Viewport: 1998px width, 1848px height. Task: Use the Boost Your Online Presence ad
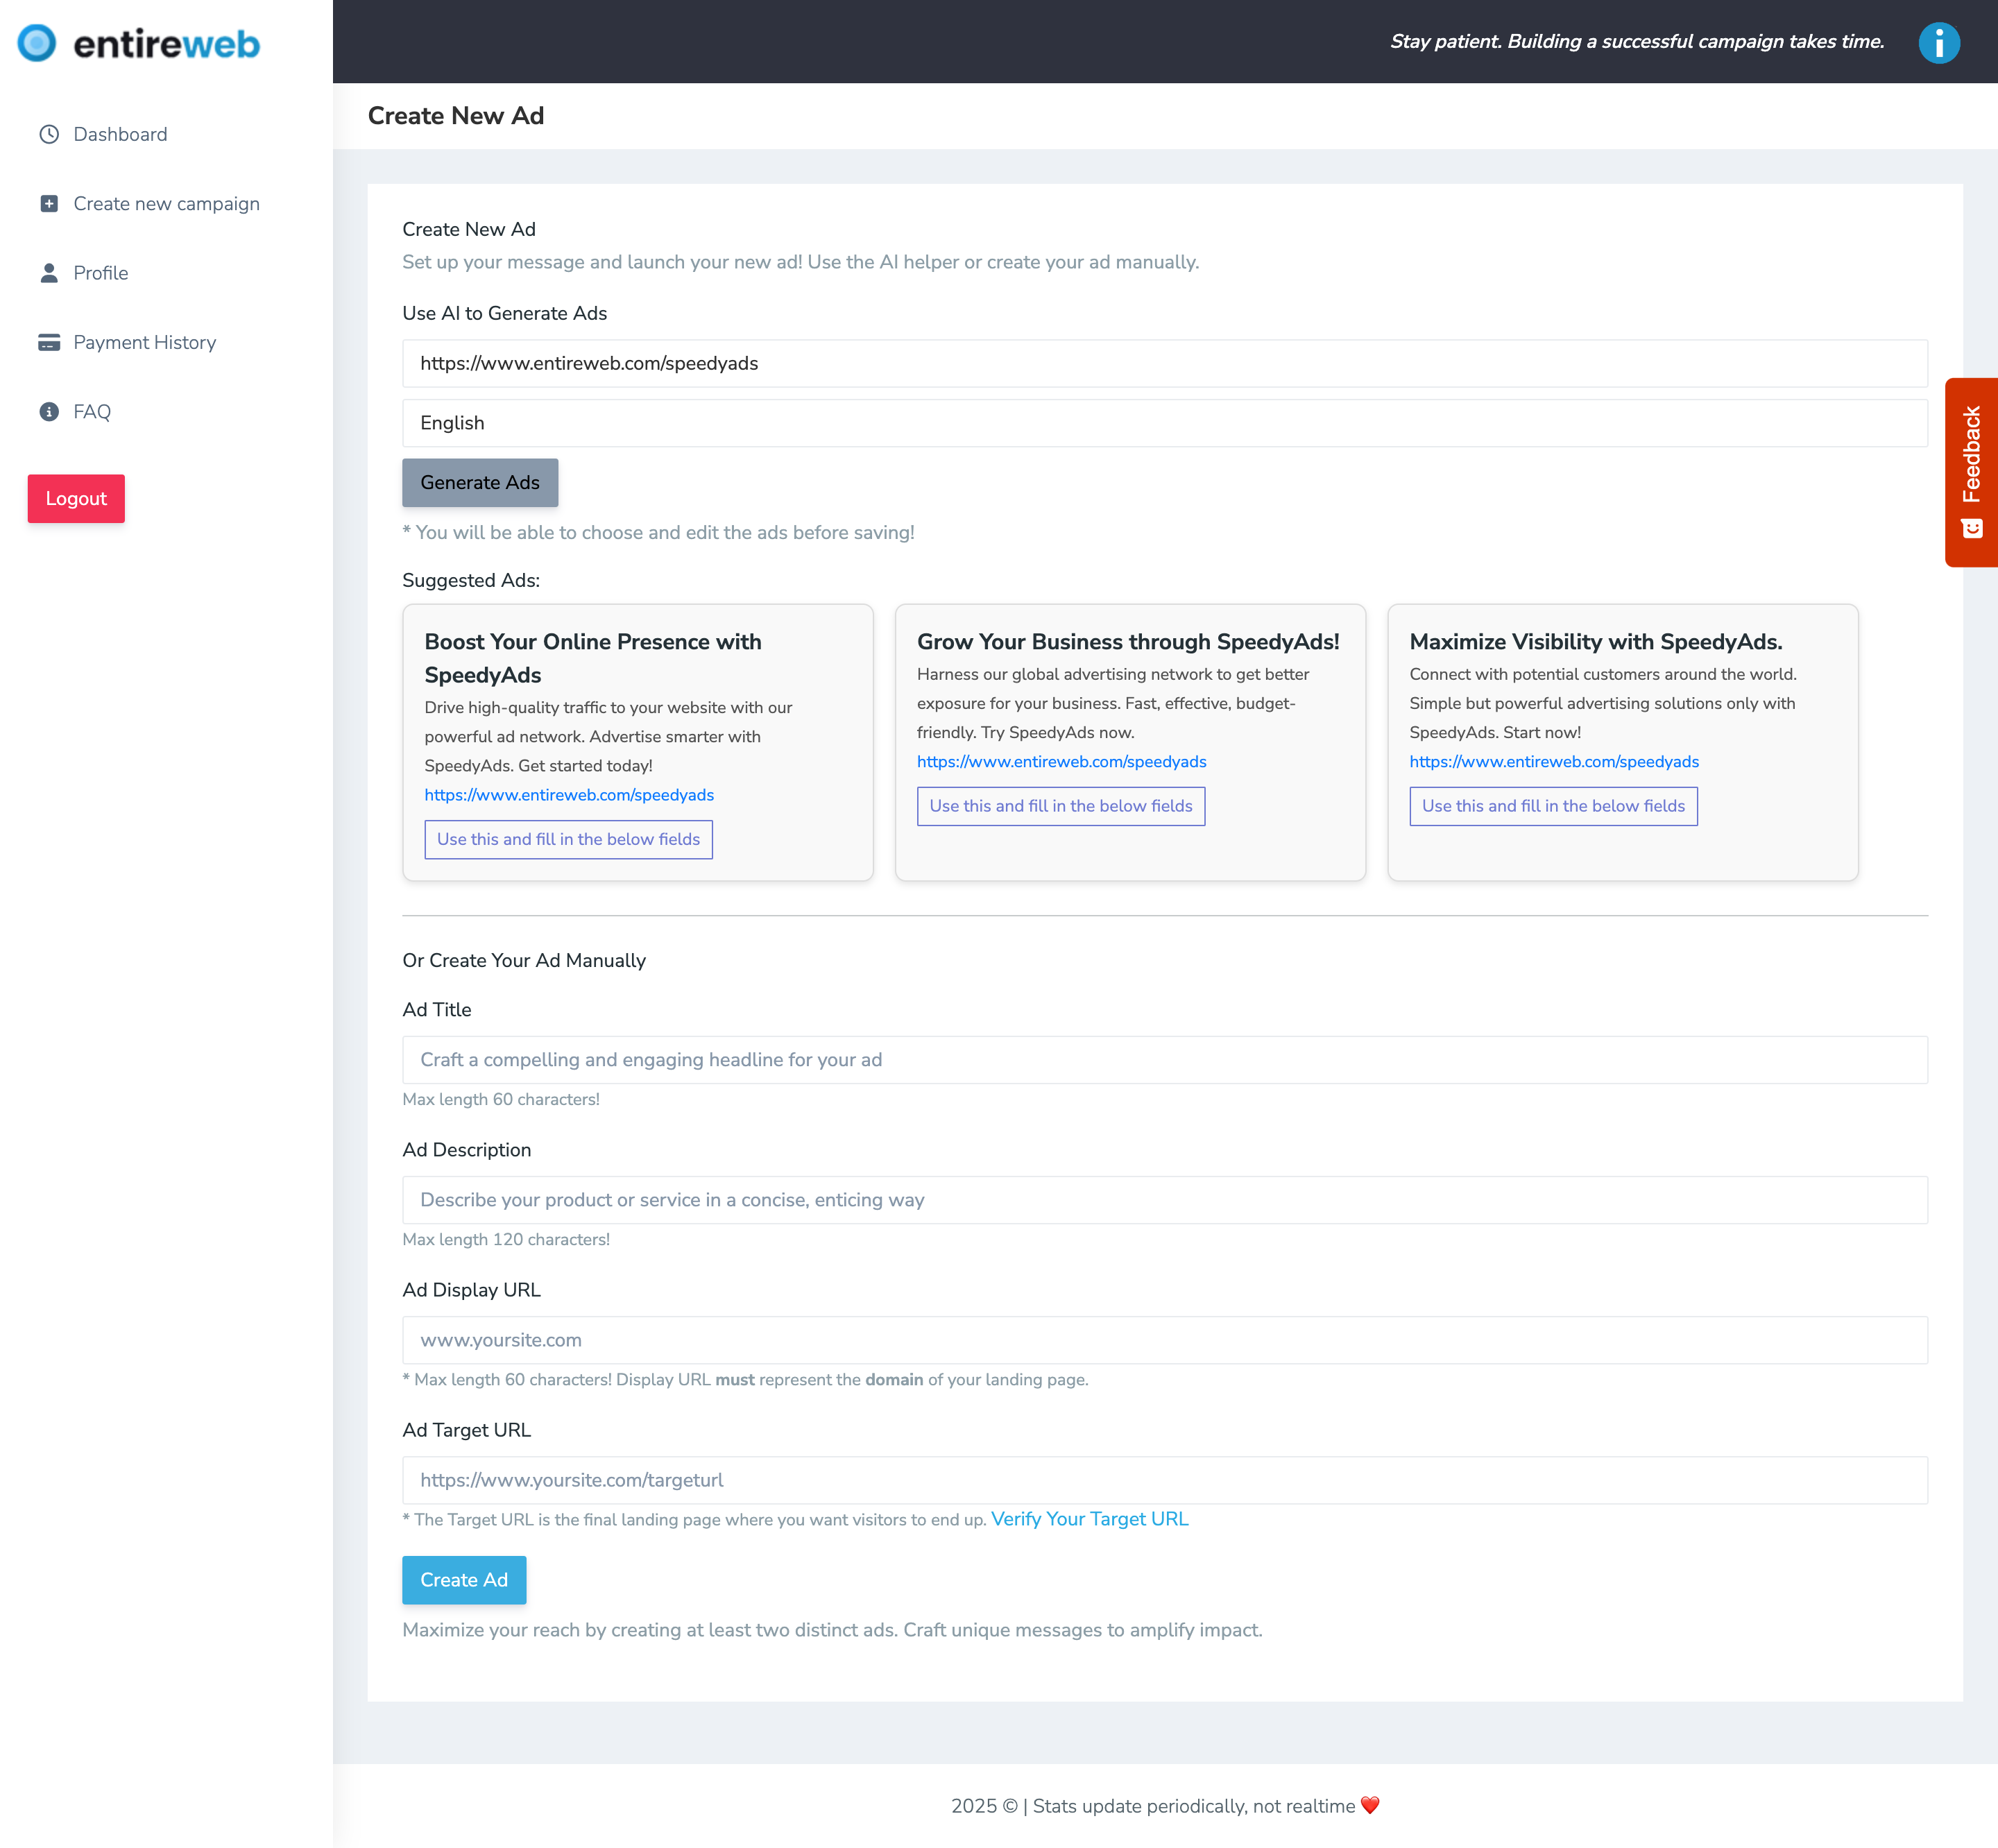click(568, 839)
